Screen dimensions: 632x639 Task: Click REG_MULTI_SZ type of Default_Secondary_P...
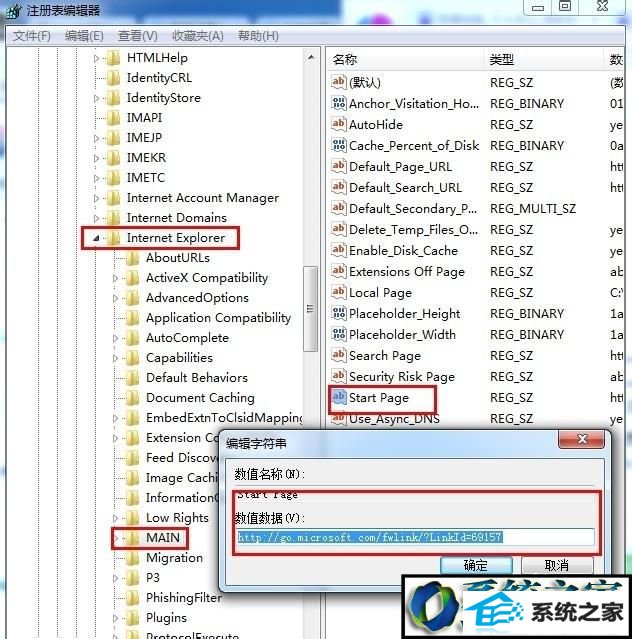click(x=533, y=209)
